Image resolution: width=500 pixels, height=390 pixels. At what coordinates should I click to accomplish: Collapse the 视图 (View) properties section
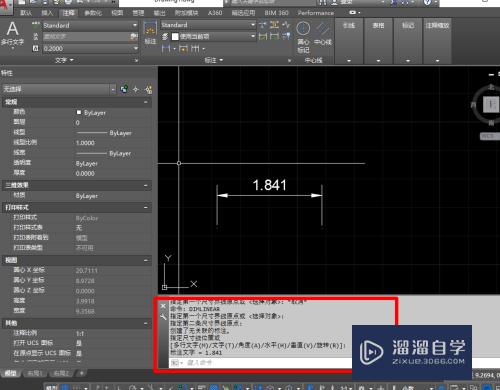coord(146,260)
